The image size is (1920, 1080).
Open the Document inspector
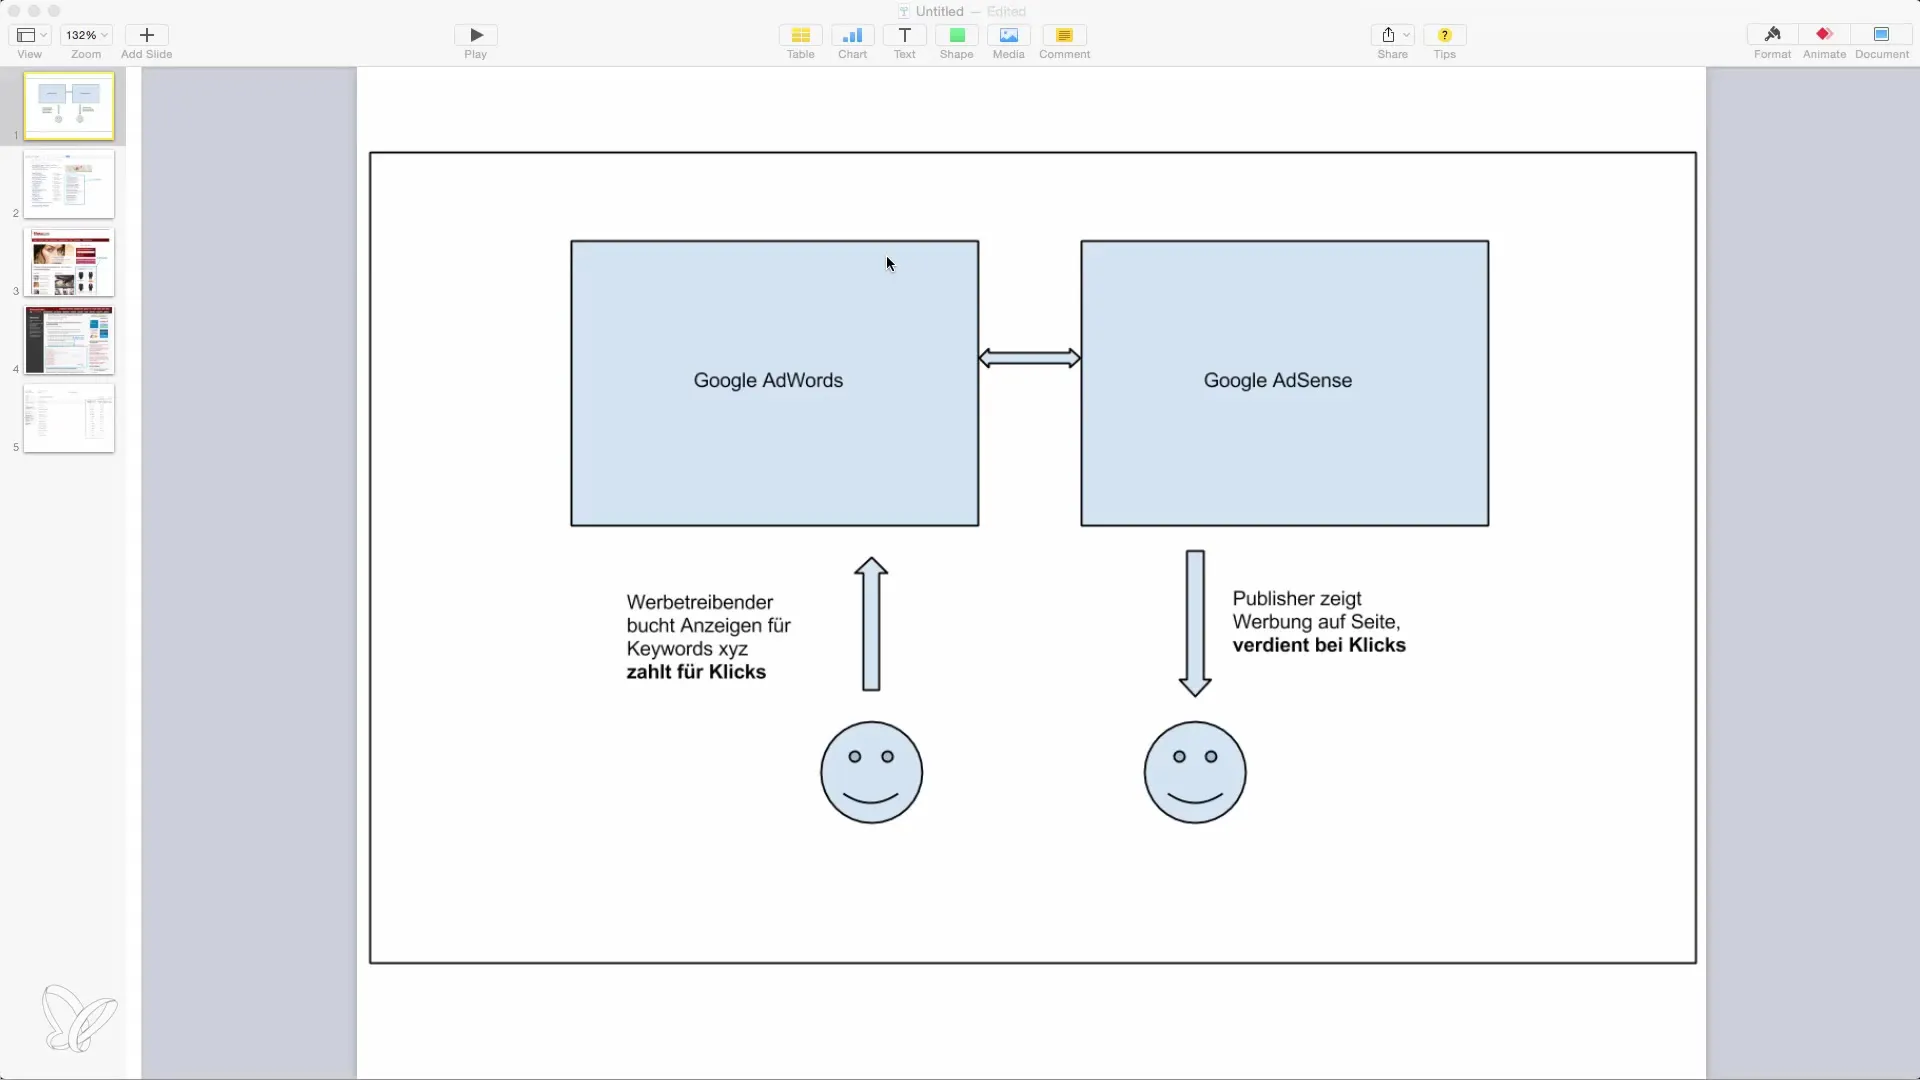click(x=1881, y=35)
